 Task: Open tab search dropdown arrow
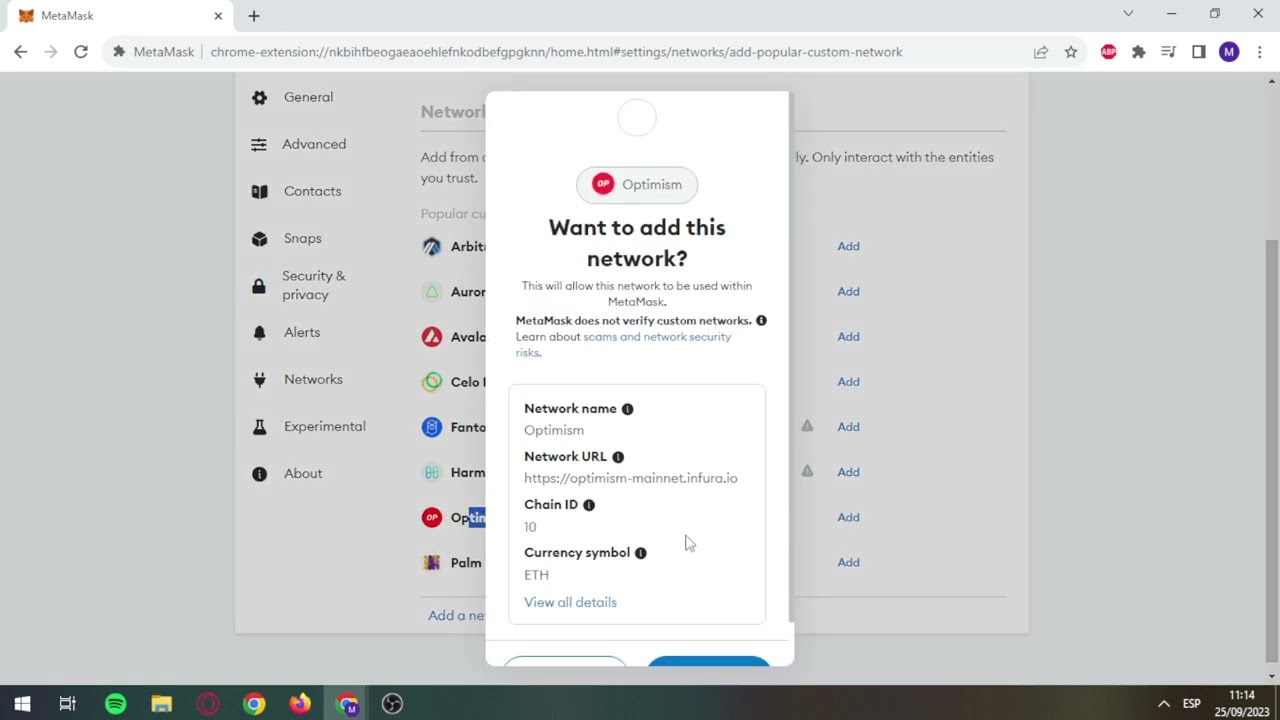point(1128,14)
